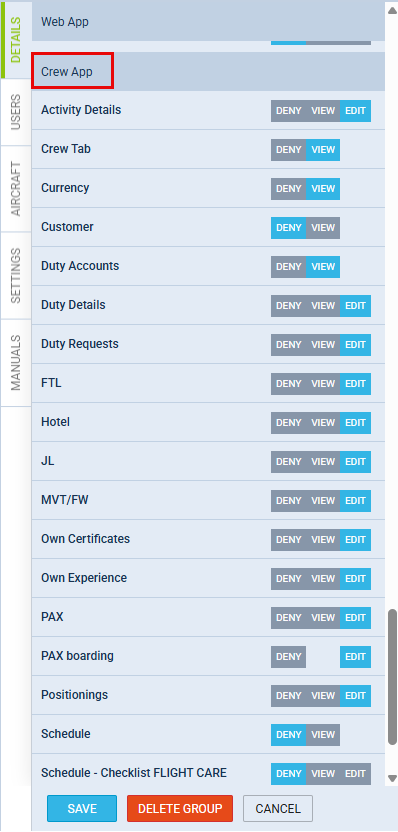The width and height of the screenshot is (398, 832).
Task: Click the scrollbar down arrow
Action: (393, 778)
